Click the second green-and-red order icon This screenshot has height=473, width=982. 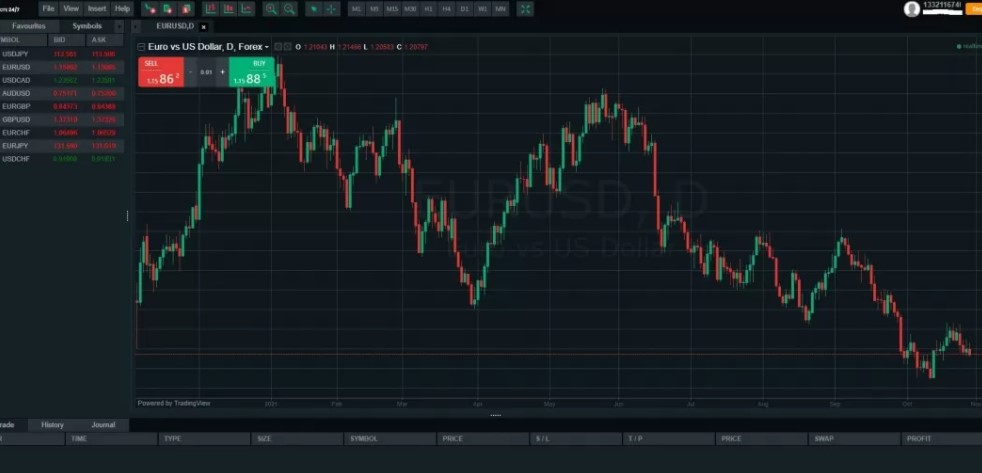[x=168, y=9]
